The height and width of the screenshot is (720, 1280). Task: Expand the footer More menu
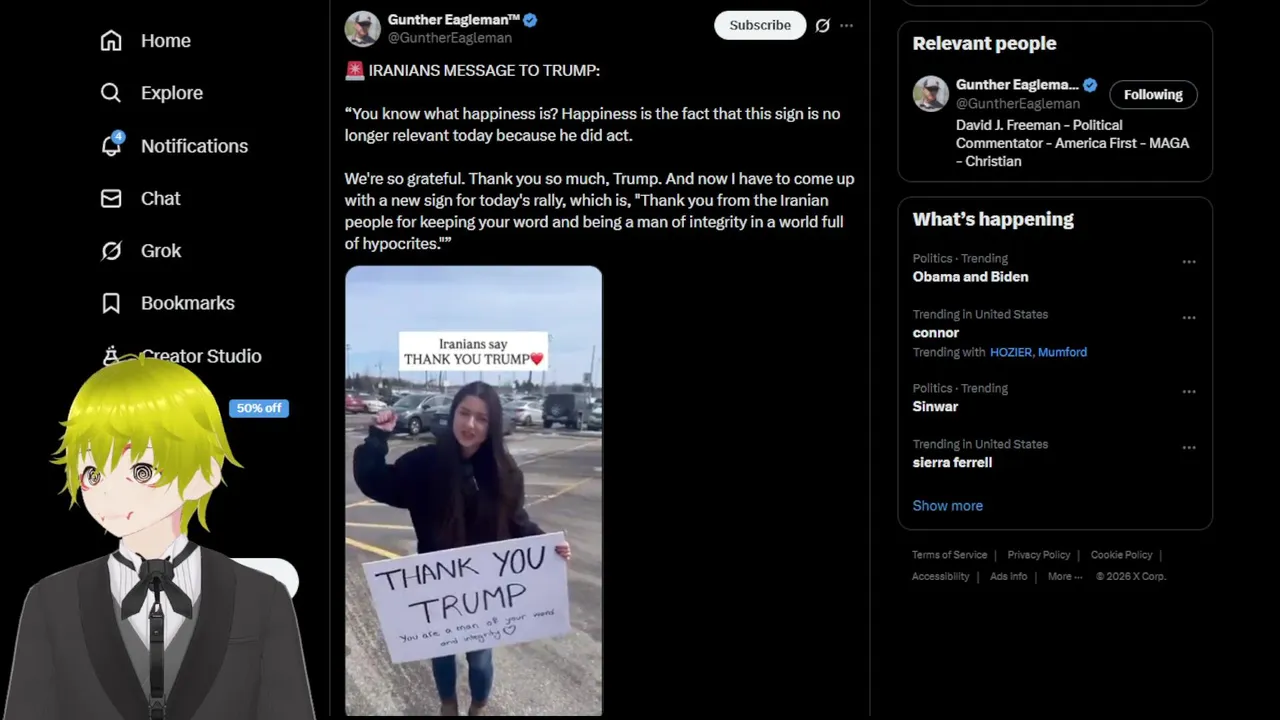click(1064, 577)
